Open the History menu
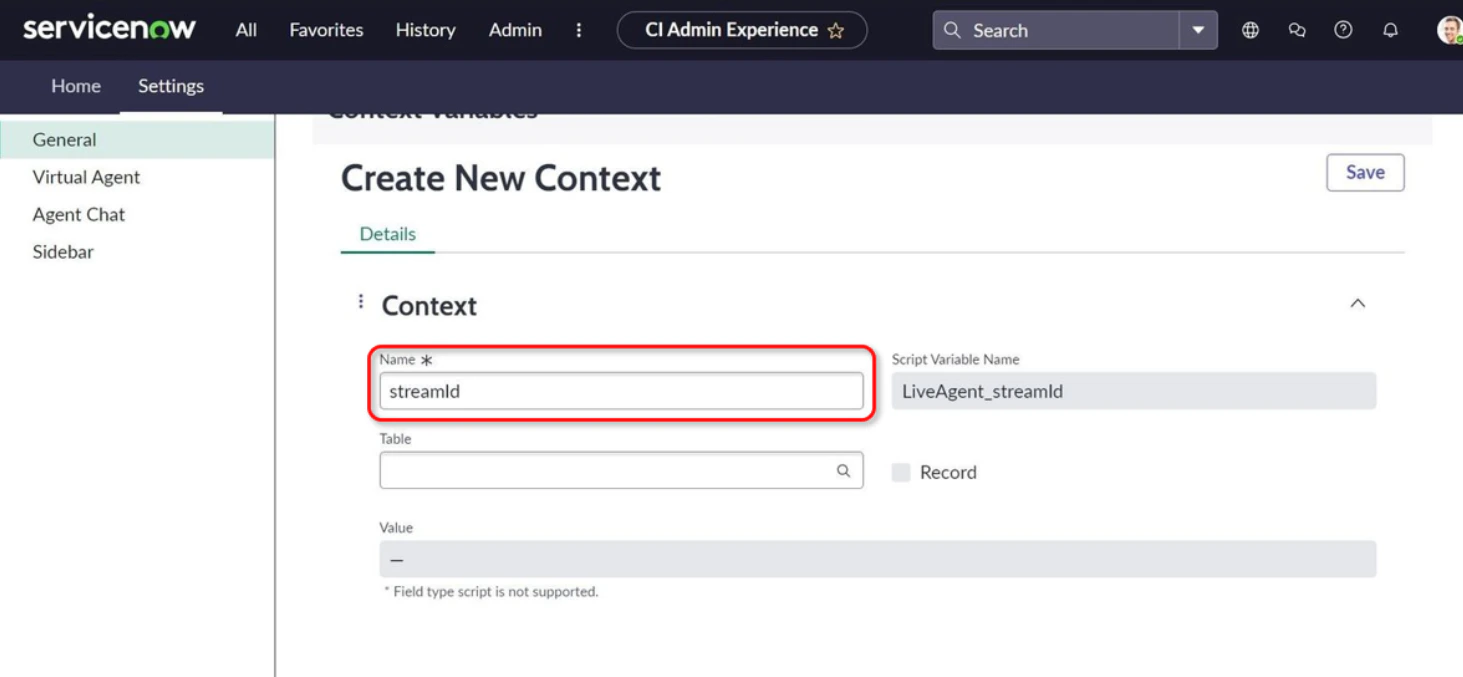Screen dimensions: 1463x677 [425, 30]
